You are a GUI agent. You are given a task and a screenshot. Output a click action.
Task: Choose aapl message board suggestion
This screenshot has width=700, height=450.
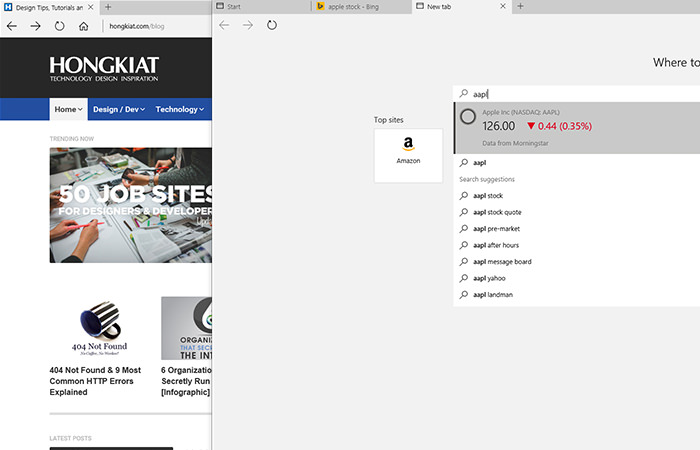pos(577,262)
